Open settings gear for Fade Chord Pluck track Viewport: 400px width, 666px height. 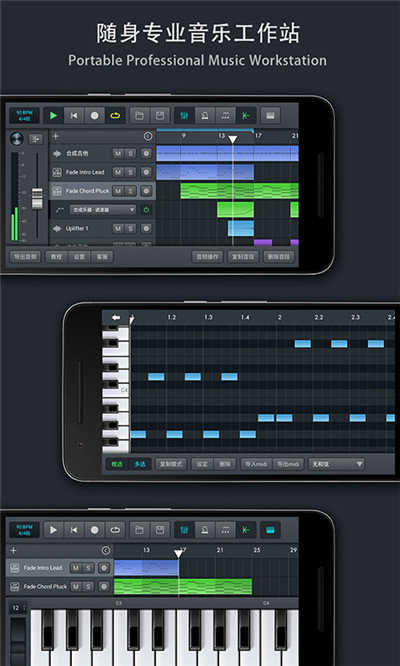(x=146, y=191)
